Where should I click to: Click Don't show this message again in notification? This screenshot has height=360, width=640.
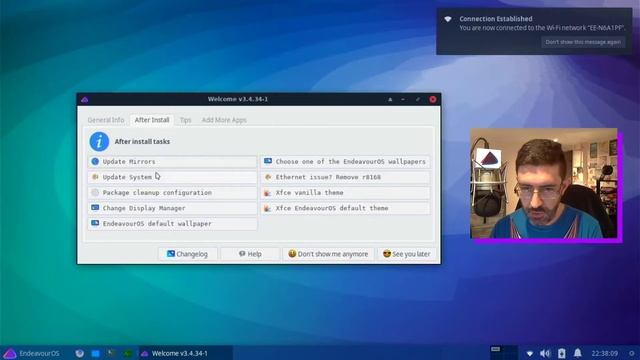[583, 42]
